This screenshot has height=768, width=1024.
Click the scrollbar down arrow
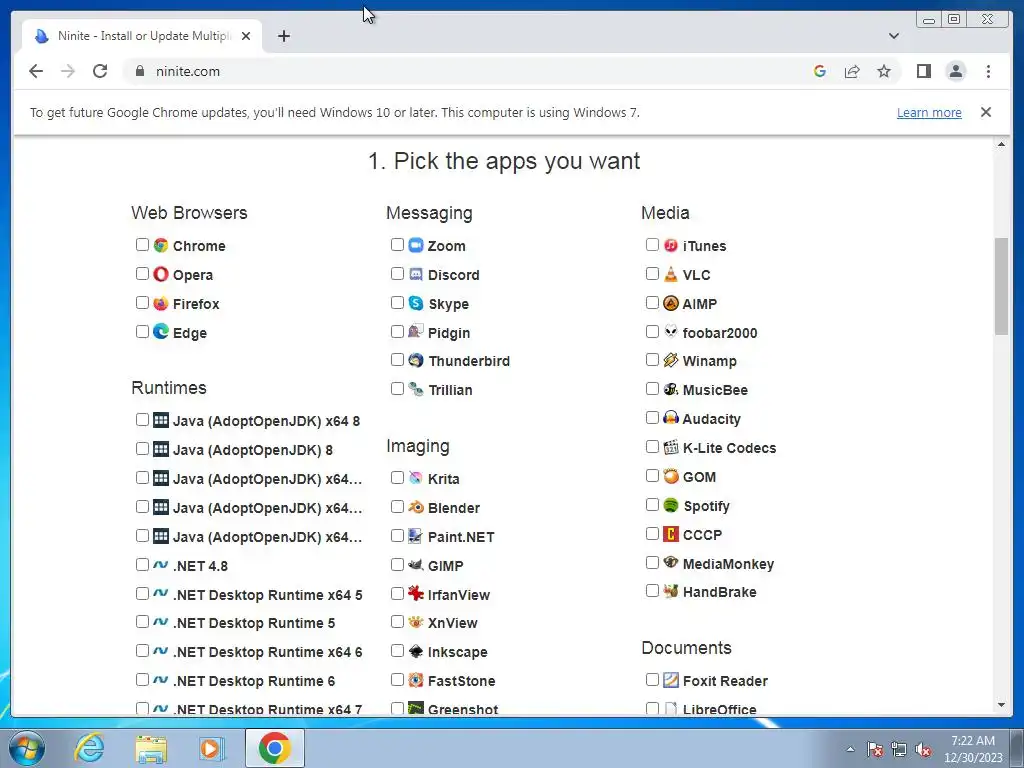click(1001, 705)
